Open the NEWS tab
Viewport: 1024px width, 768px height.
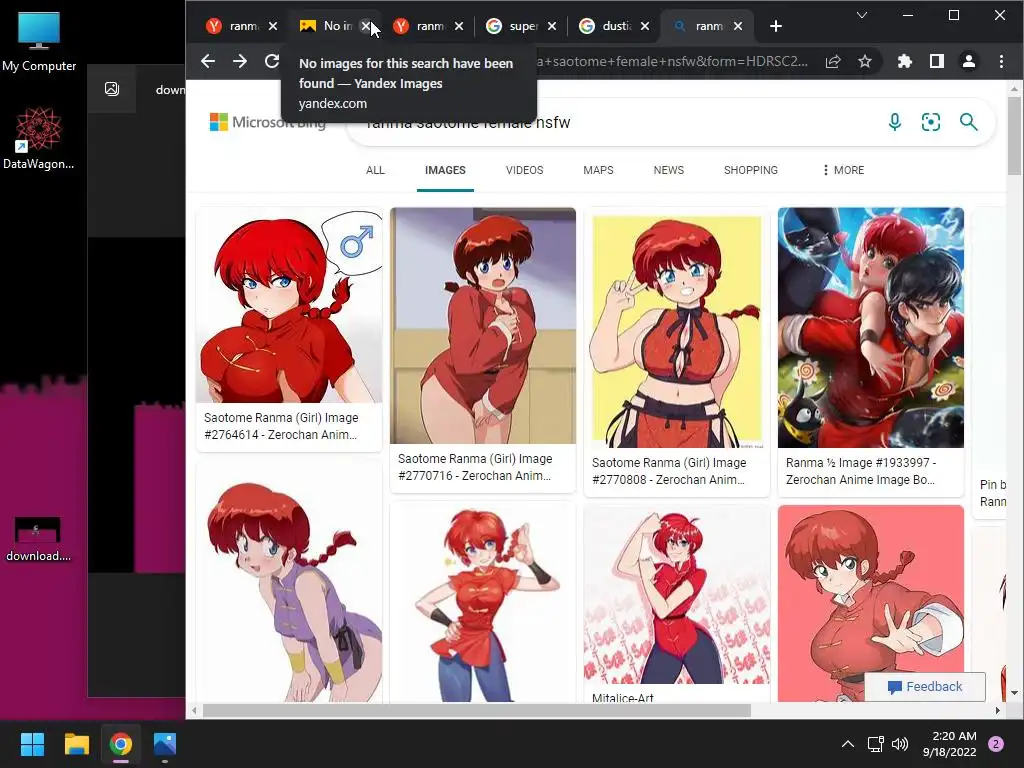pyautogui.click(x=669, y=170)
